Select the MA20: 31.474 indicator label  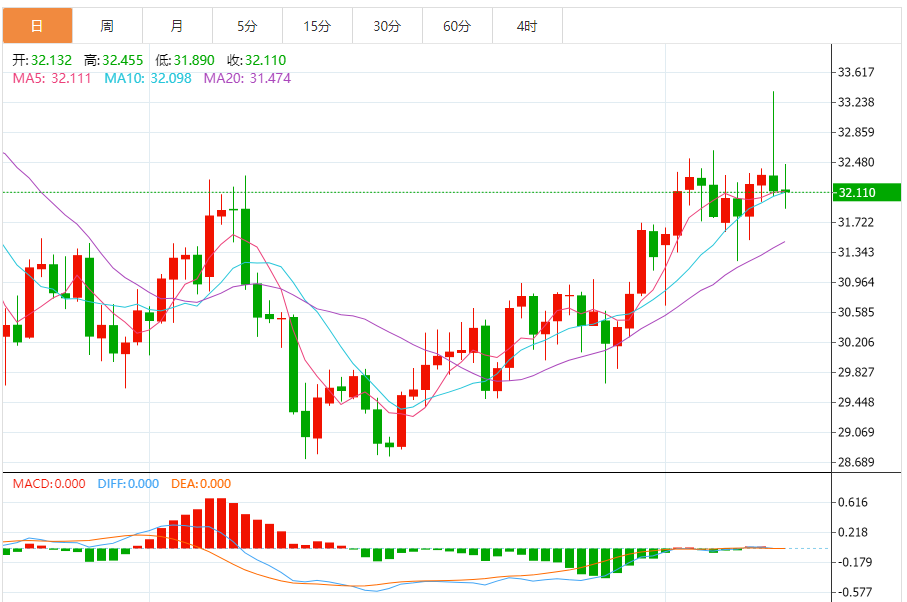(x=247, y=78)
